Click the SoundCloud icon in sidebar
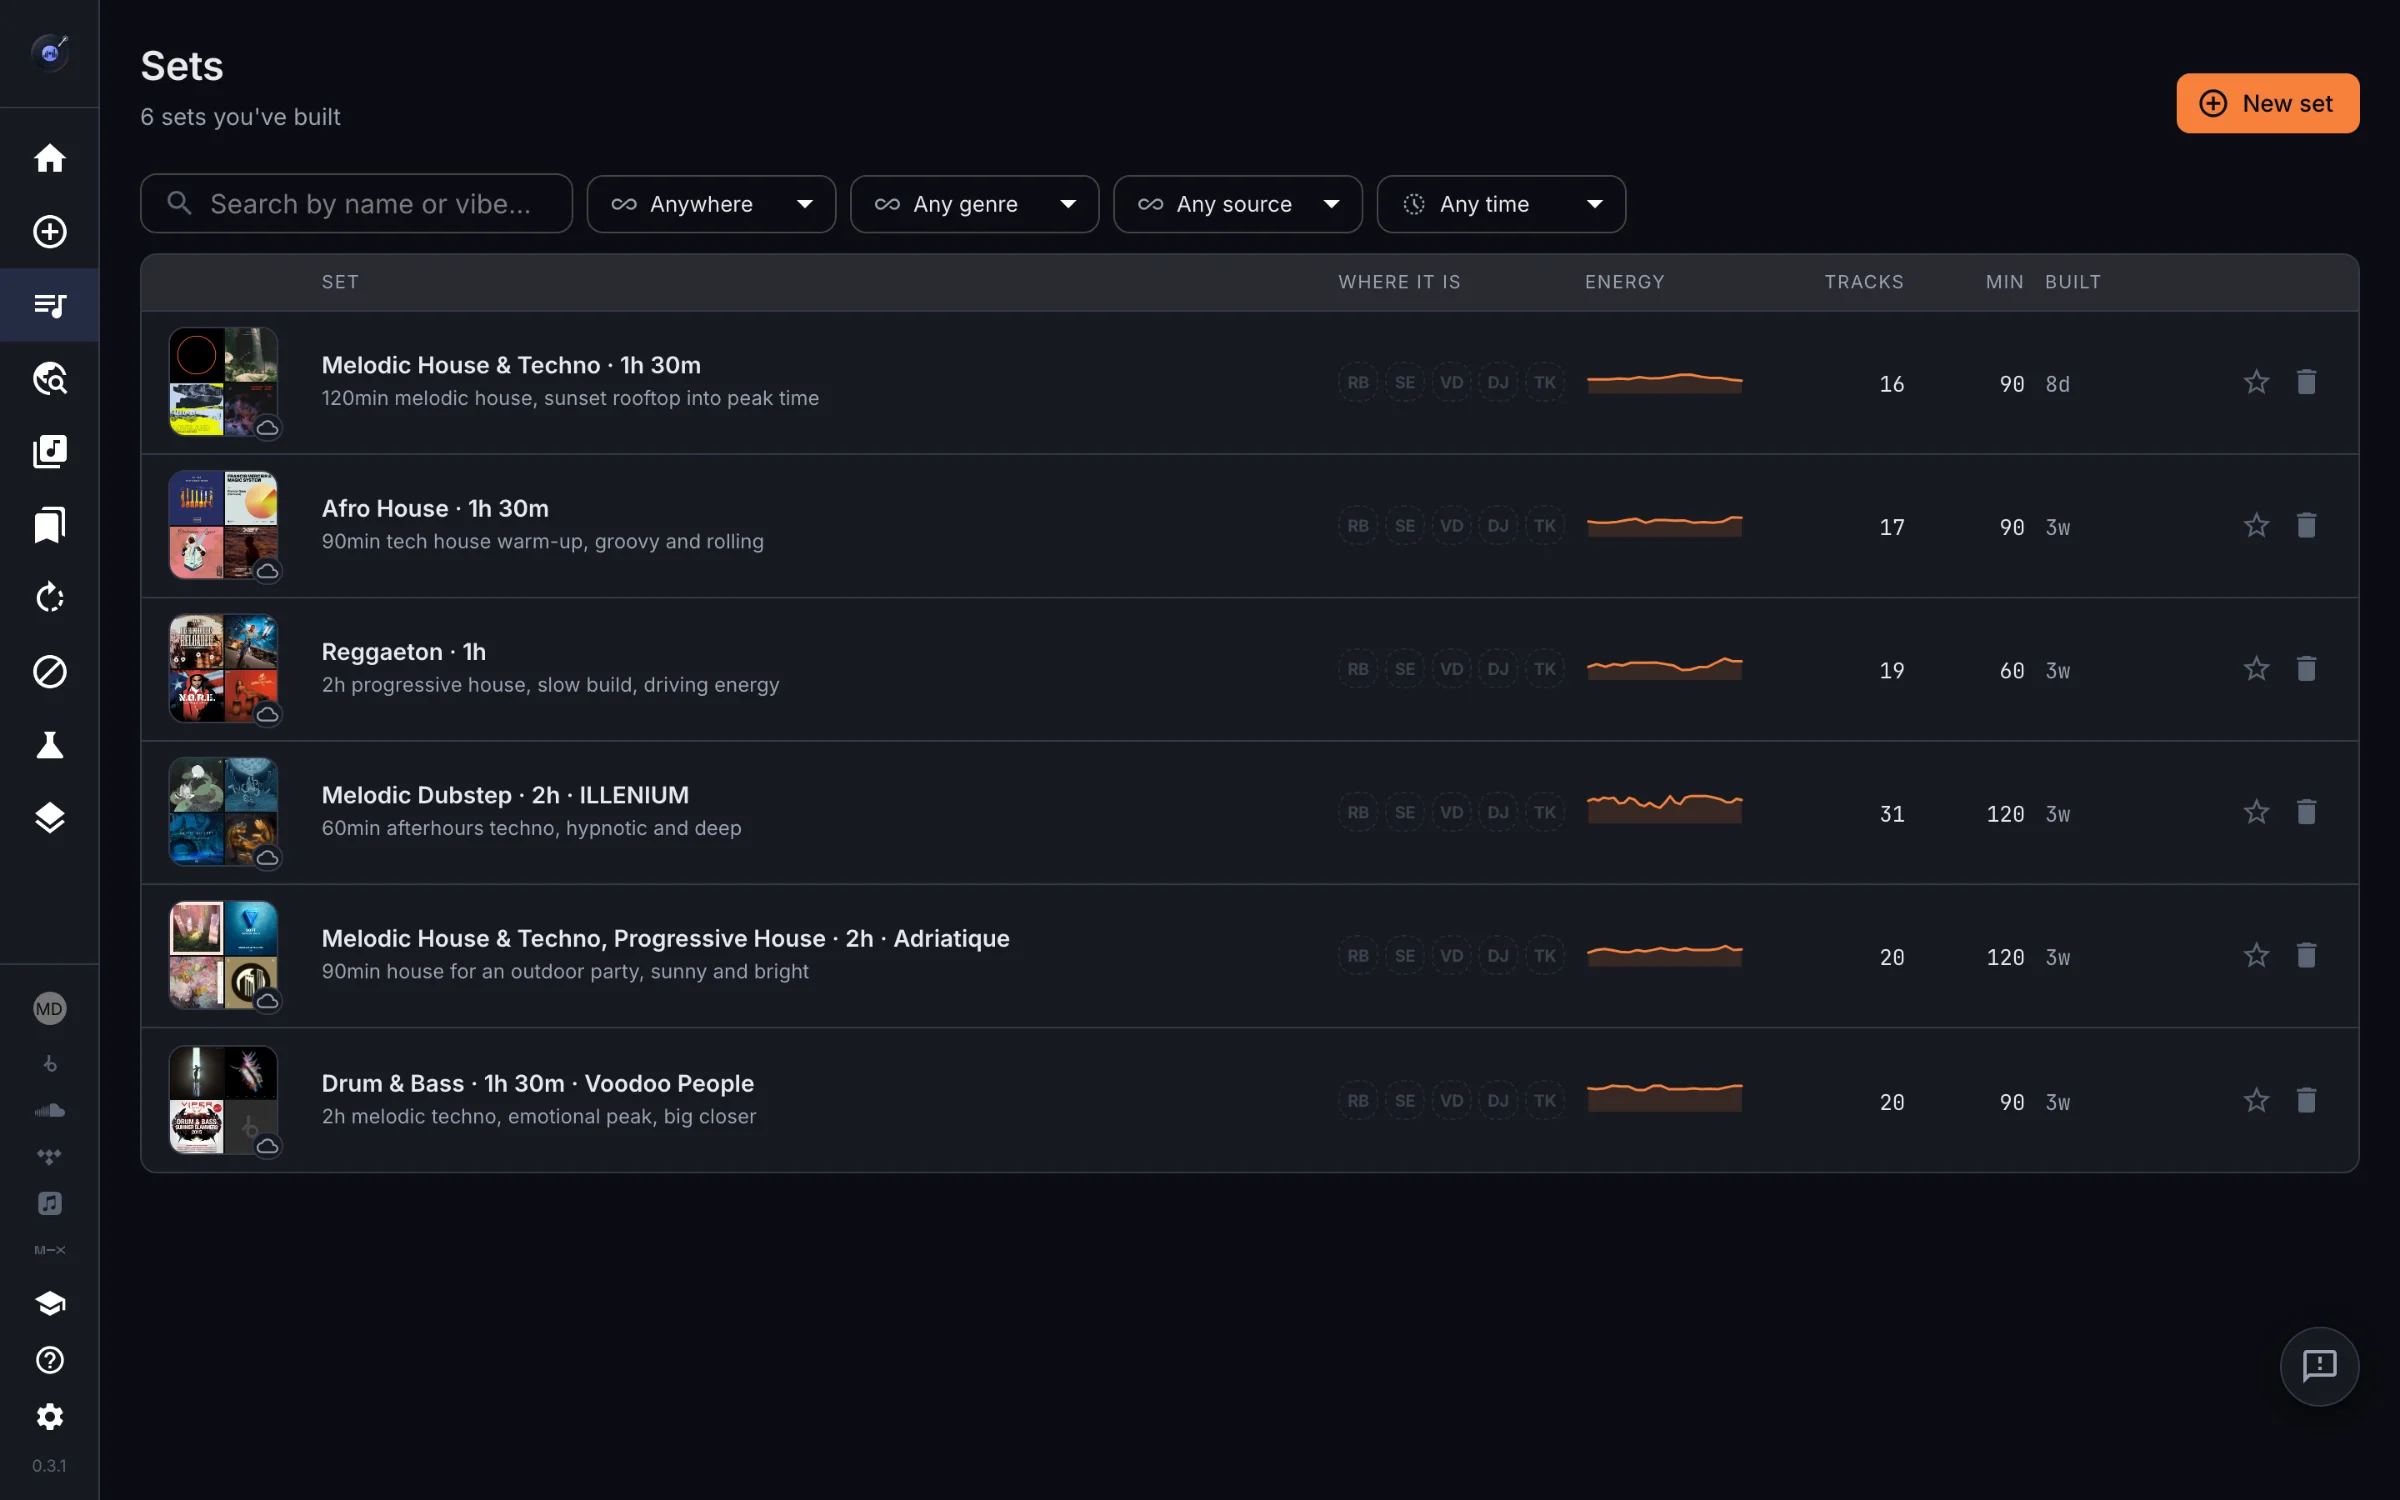This screenshot has width=2400, height=1500. [49, 1110]
